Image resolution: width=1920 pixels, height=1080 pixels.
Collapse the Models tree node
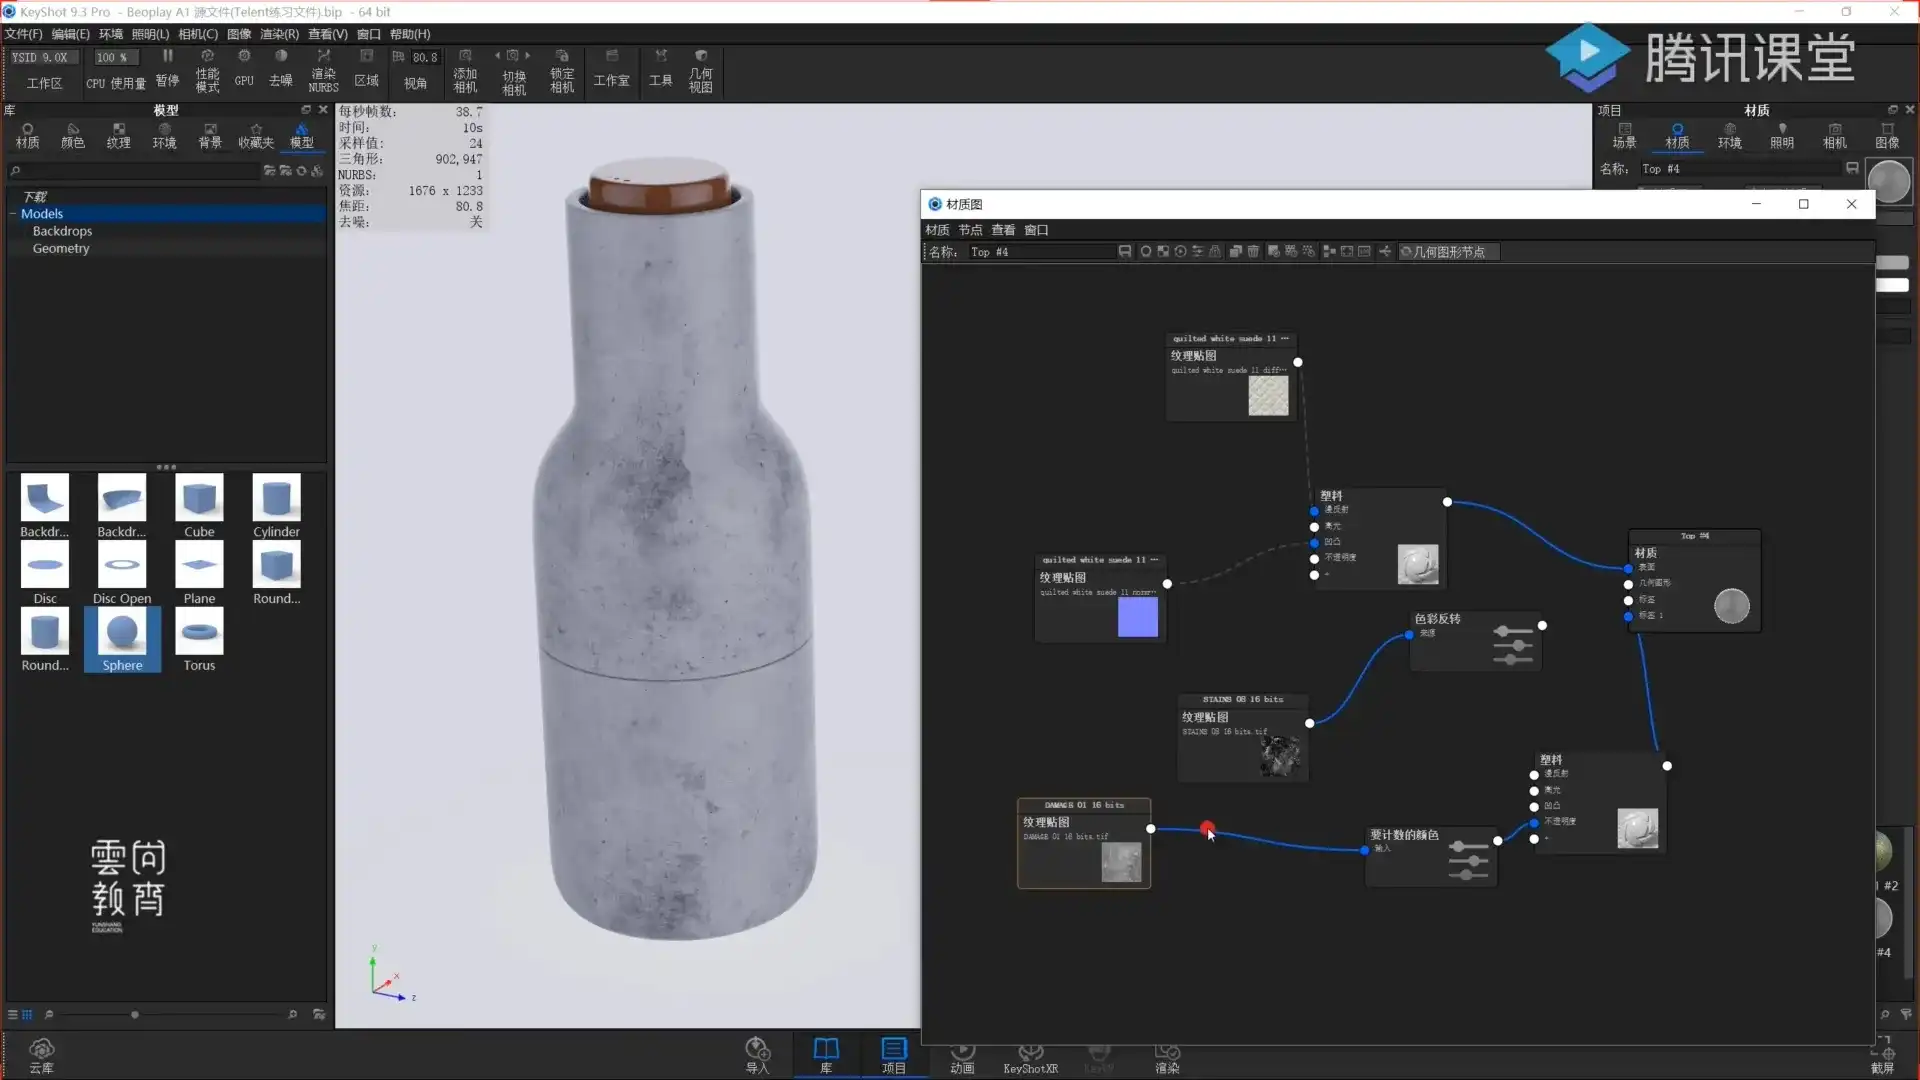13,214
